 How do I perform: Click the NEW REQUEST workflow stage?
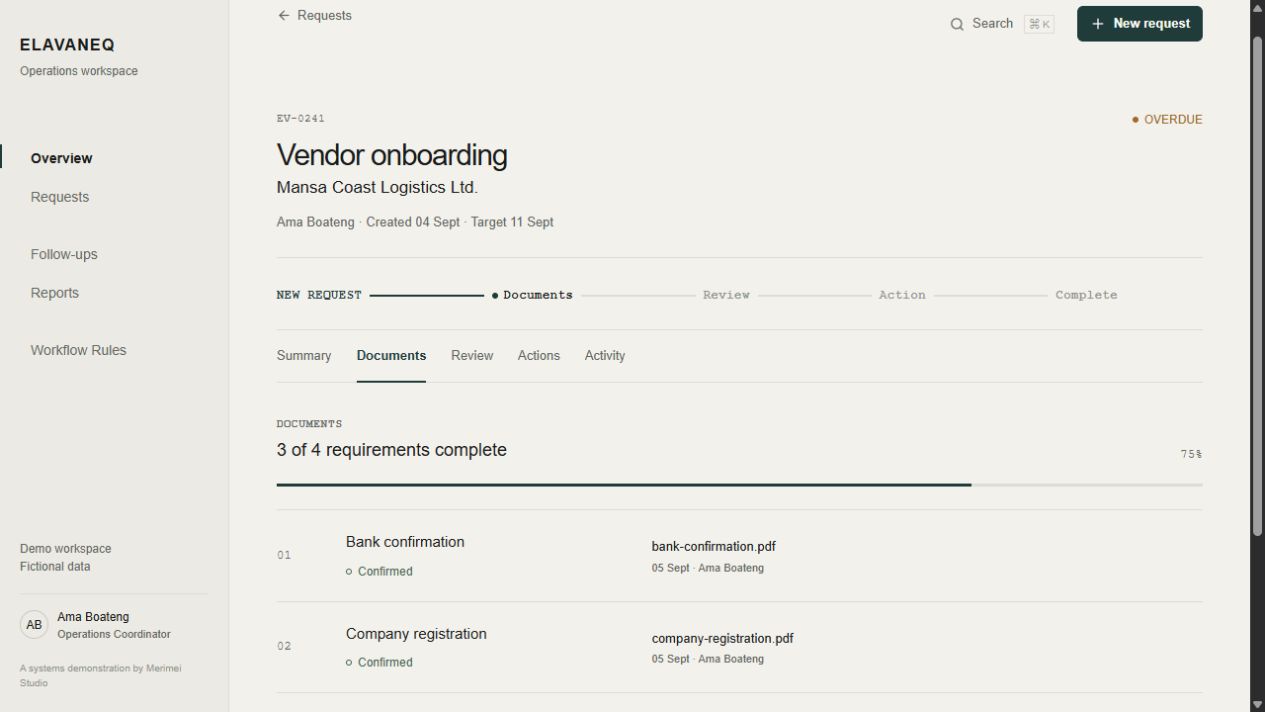point(319,295)
